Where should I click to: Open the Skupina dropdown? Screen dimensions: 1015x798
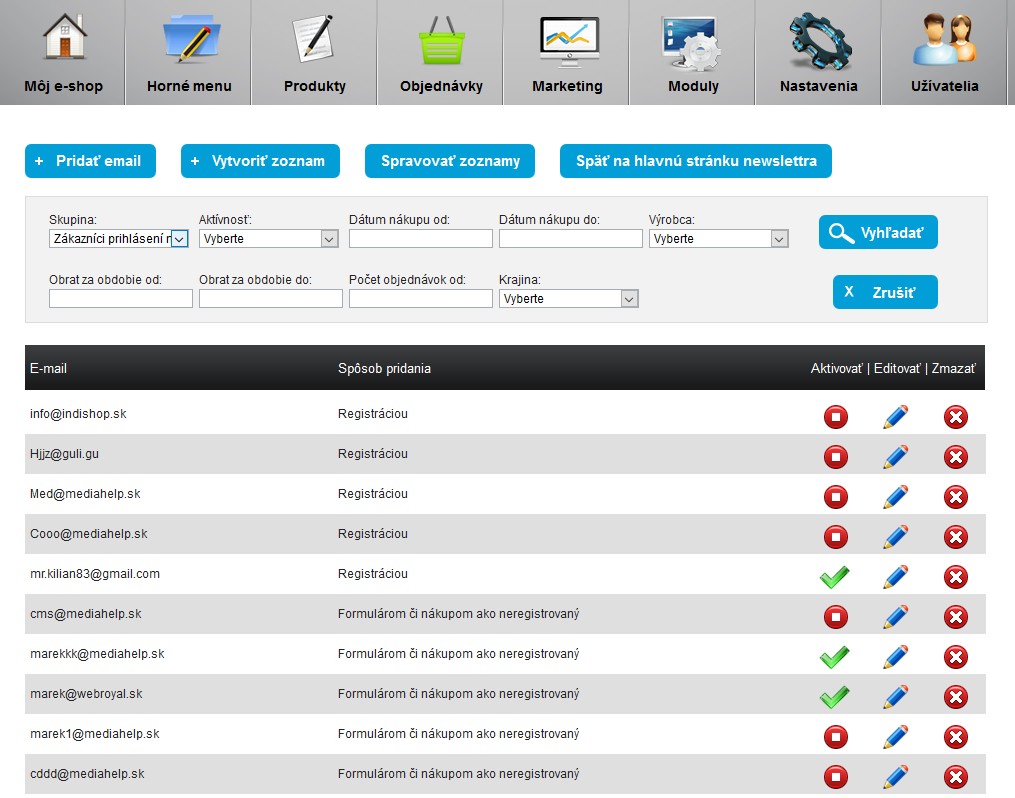[x=118, y=239]
